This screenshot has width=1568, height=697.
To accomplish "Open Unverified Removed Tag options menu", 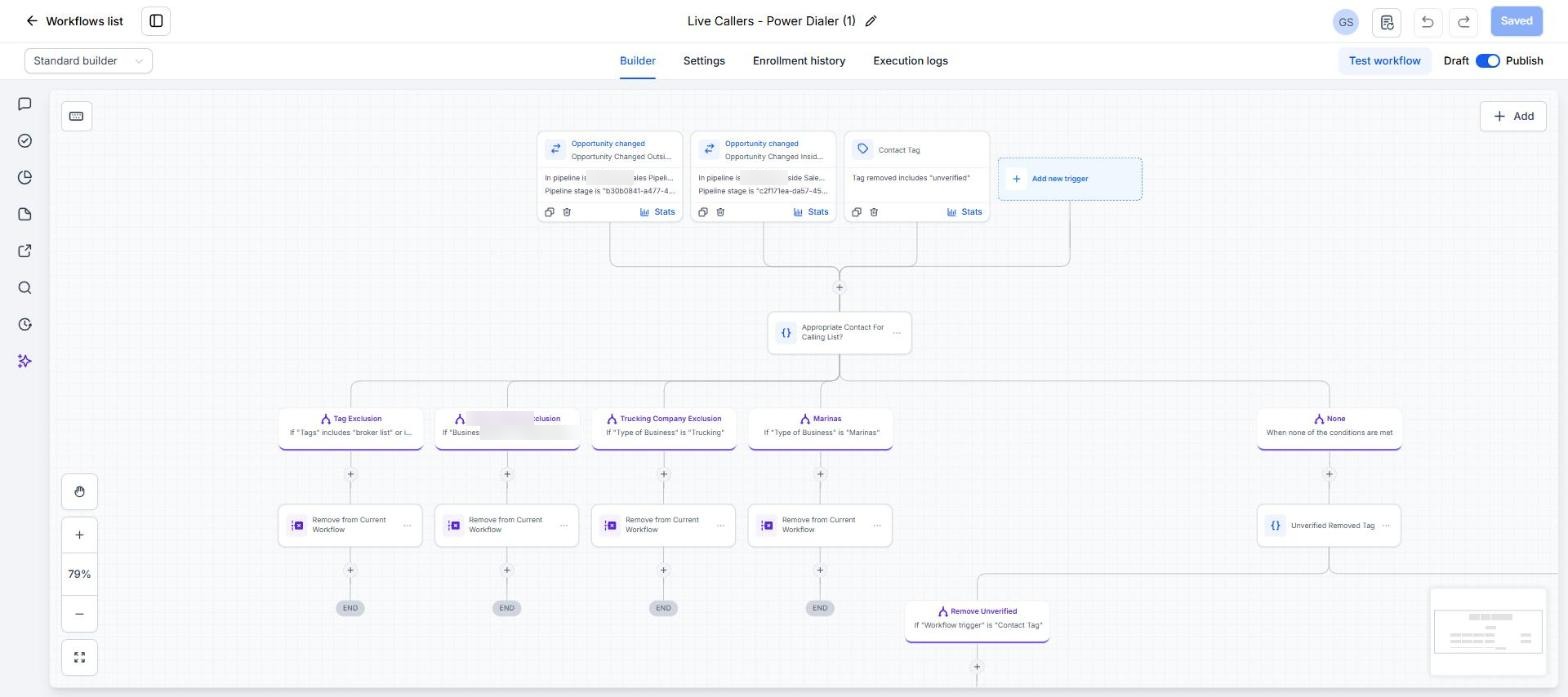I will tap(1386, 526).
